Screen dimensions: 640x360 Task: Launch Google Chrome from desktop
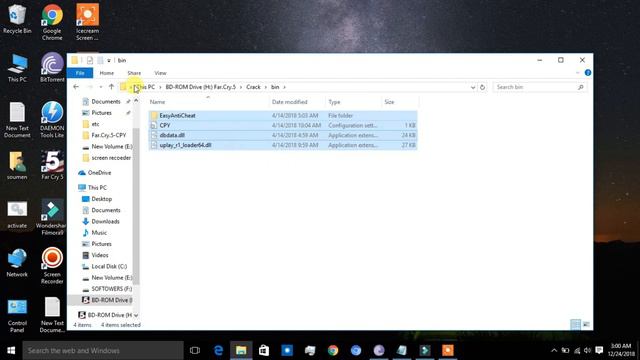coord(52,22)
